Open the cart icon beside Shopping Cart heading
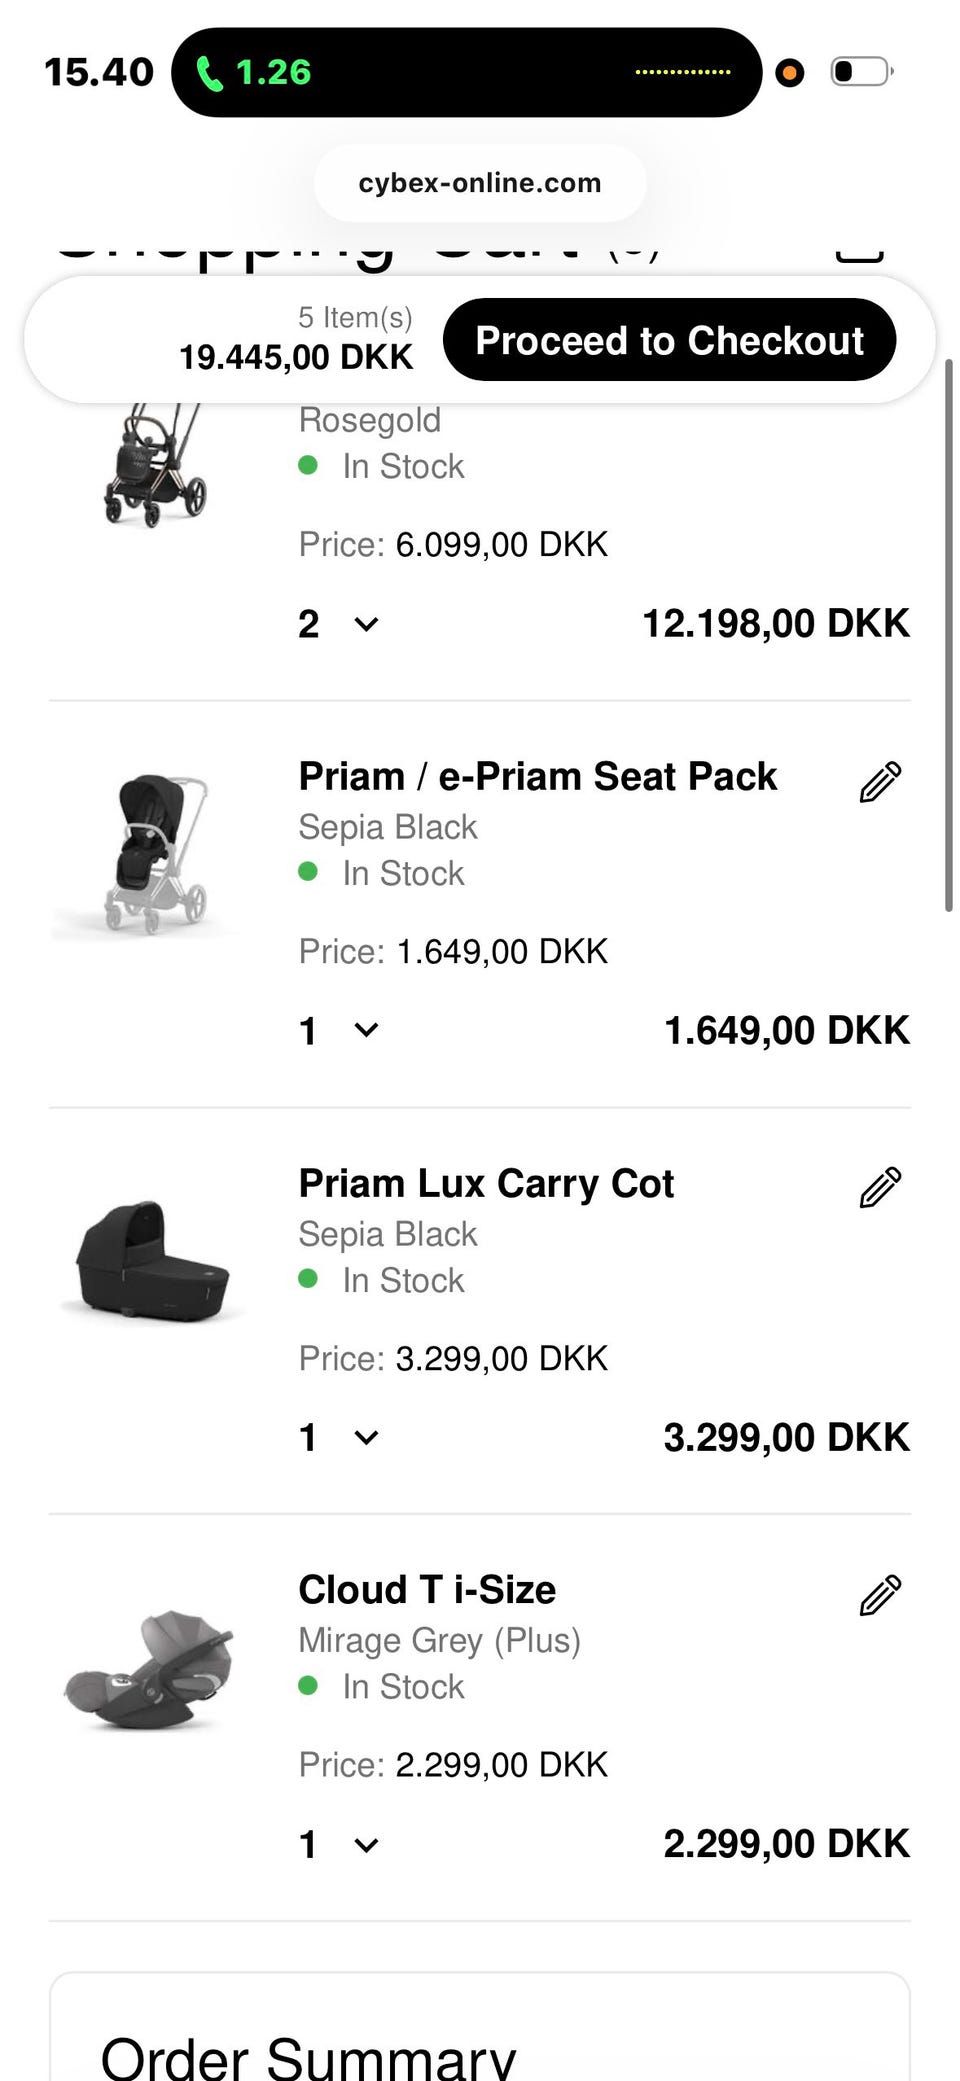This screenshot has height=2081, width=960. (x=859, y=250)
